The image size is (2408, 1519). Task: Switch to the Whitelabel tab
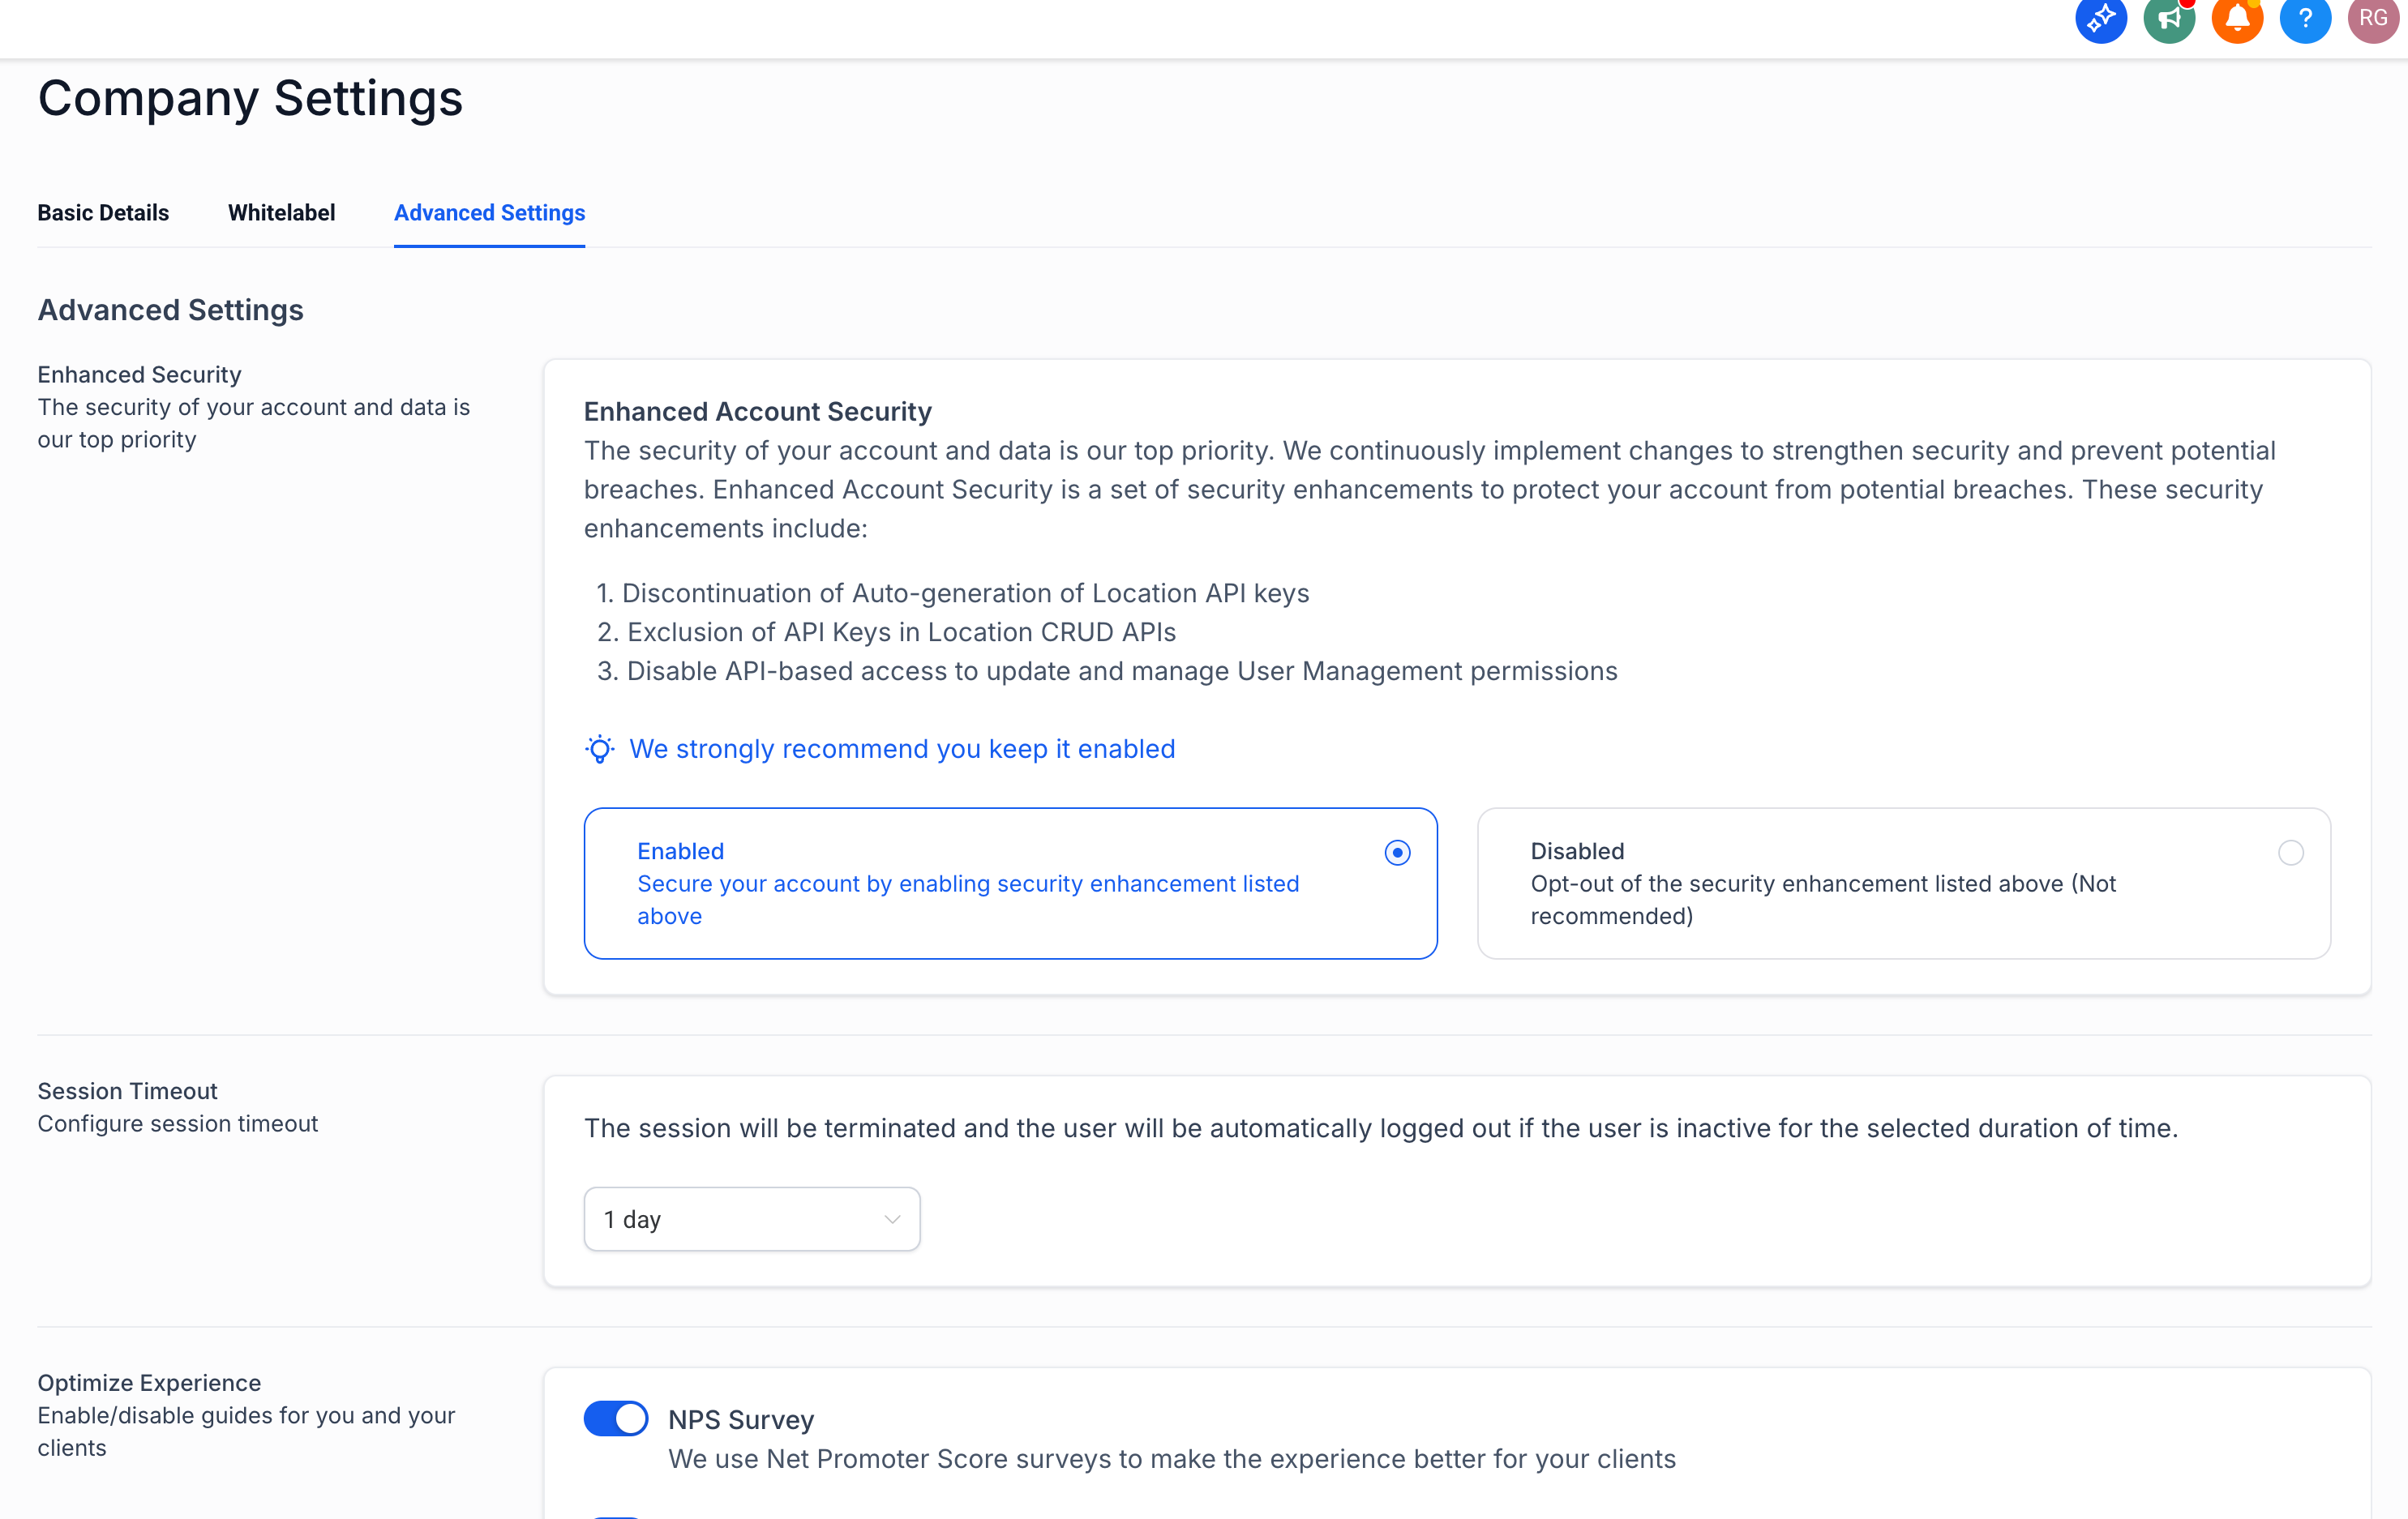(x=281, y=213)
